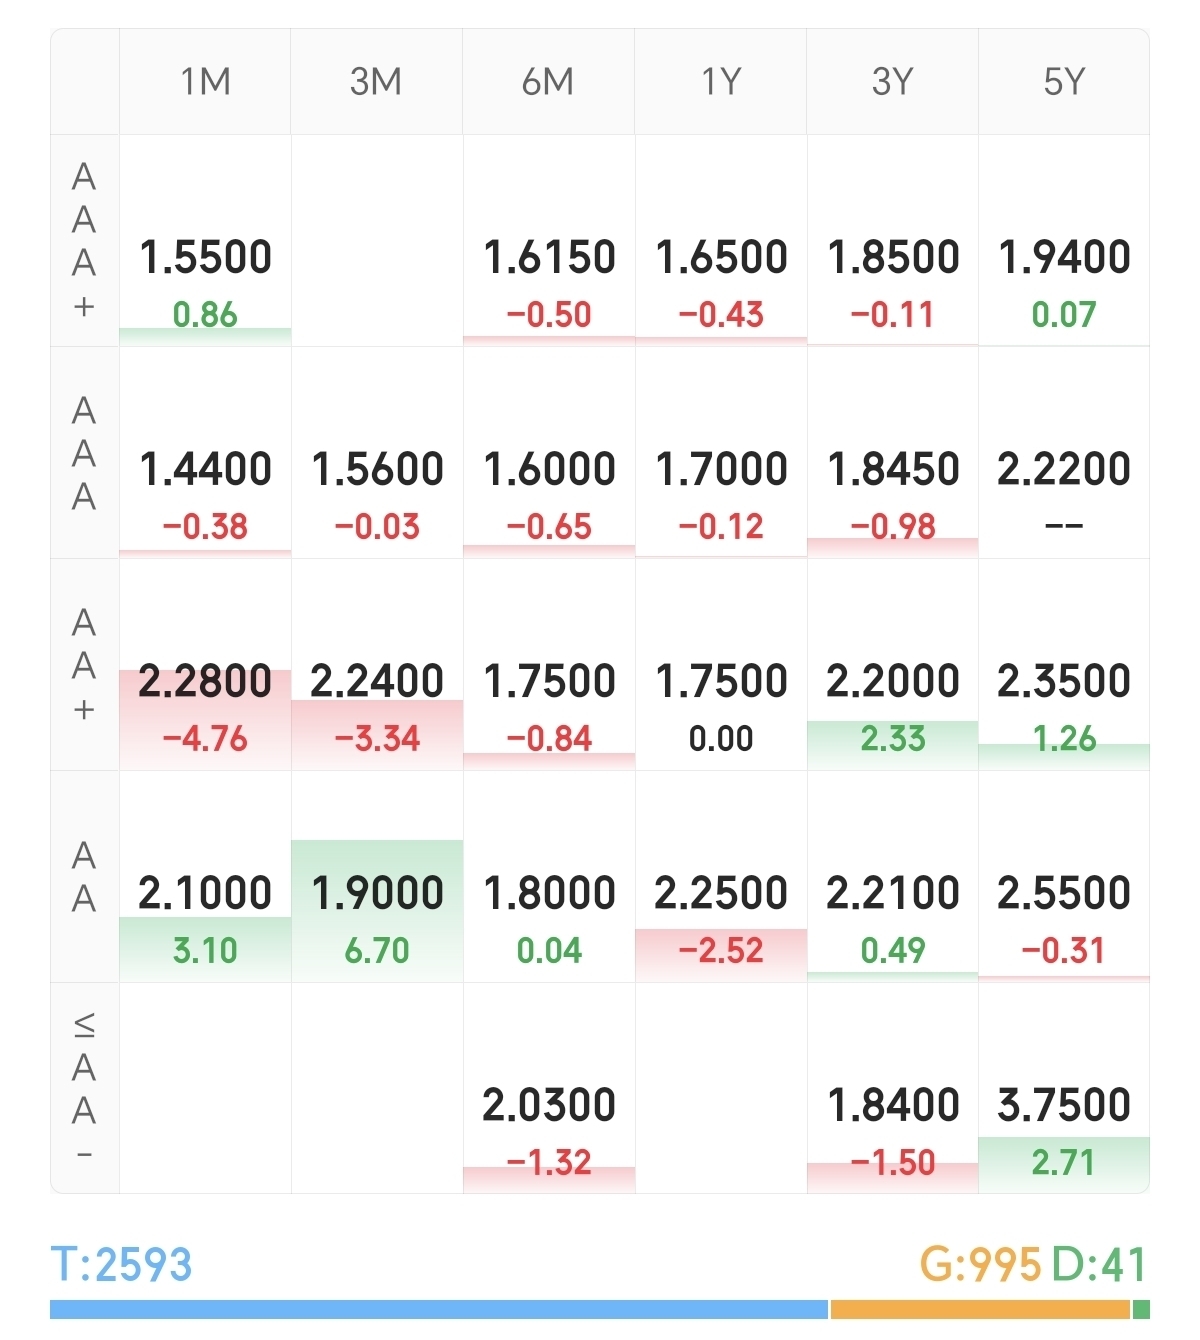
Task: Select the 1M column header
Action: [x=205, y=82]
